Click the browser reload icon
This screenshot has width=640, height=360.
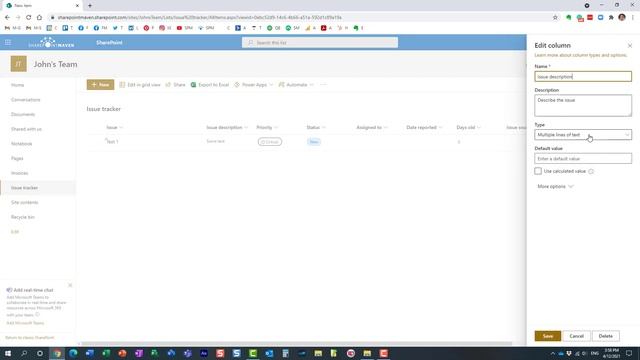tap(29, 18)
